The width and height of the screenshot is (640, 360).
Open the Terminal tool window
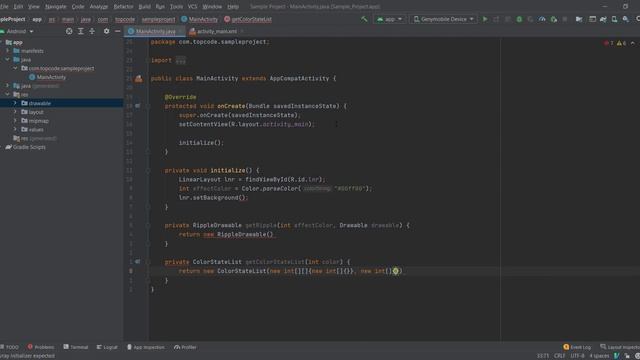click(x=76, y=347)
